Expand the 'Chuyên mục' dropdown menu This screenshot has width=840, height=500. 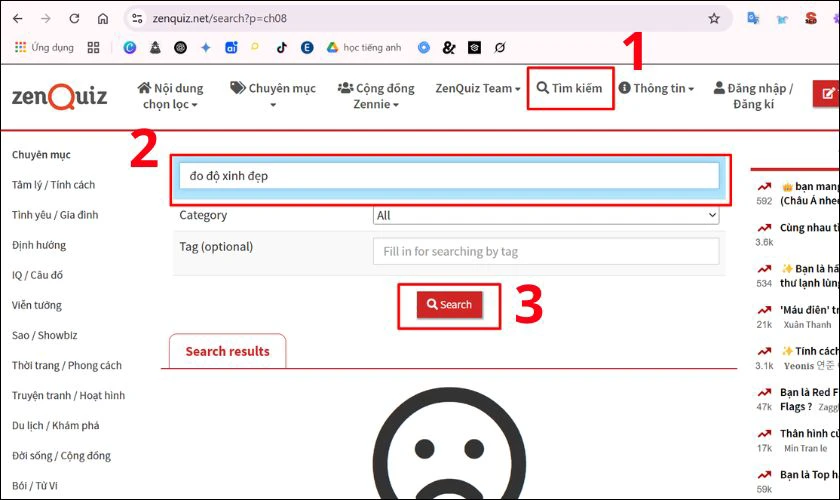pyautogui.click(x=273, y=95)
